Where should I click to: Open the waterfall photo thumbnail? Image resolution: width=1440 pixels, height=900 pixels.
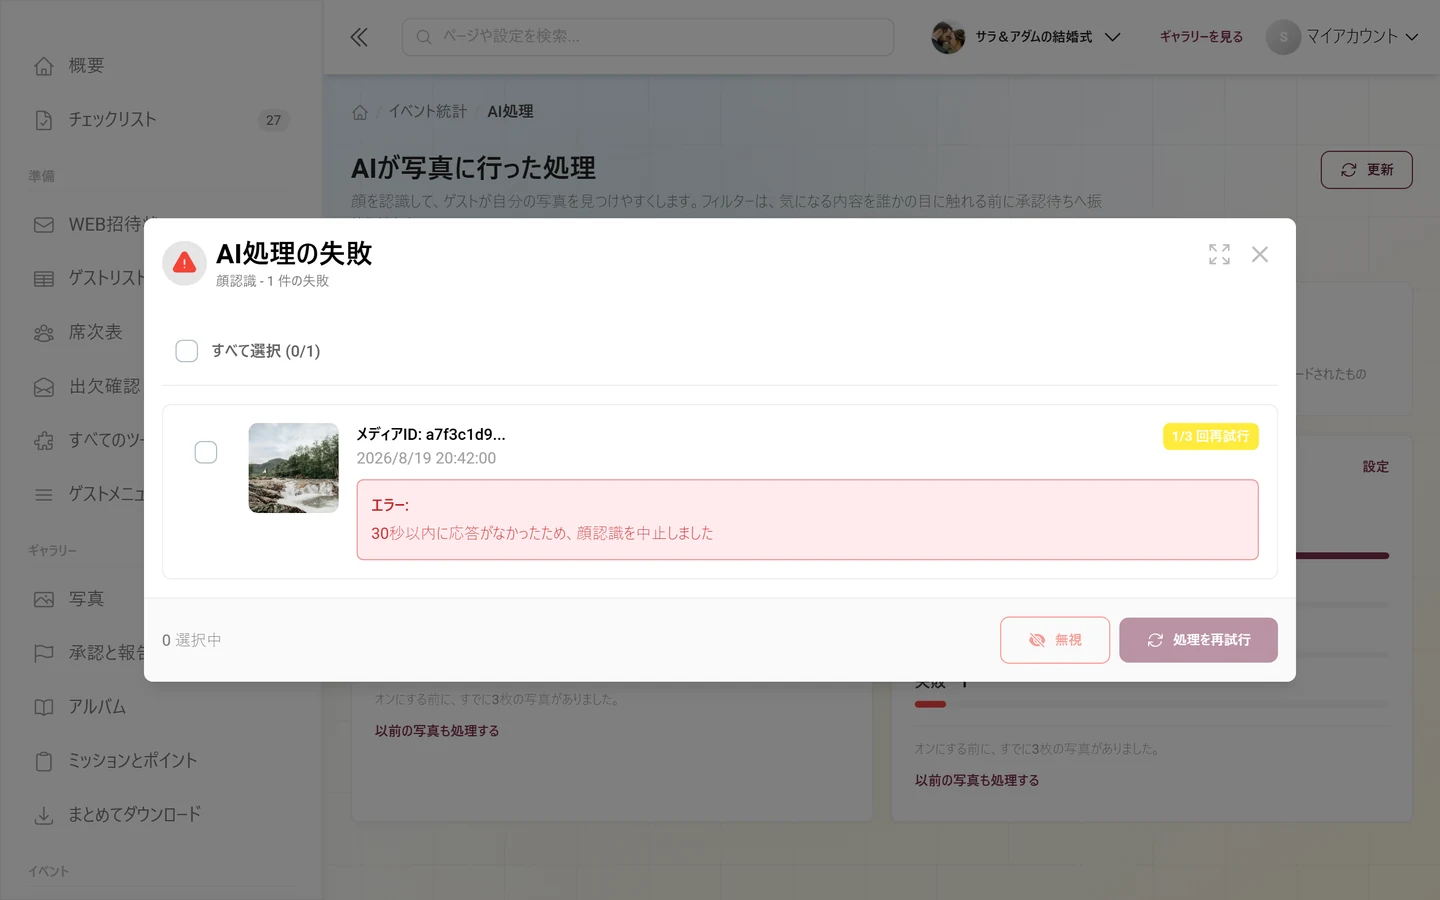click(293, 468)
